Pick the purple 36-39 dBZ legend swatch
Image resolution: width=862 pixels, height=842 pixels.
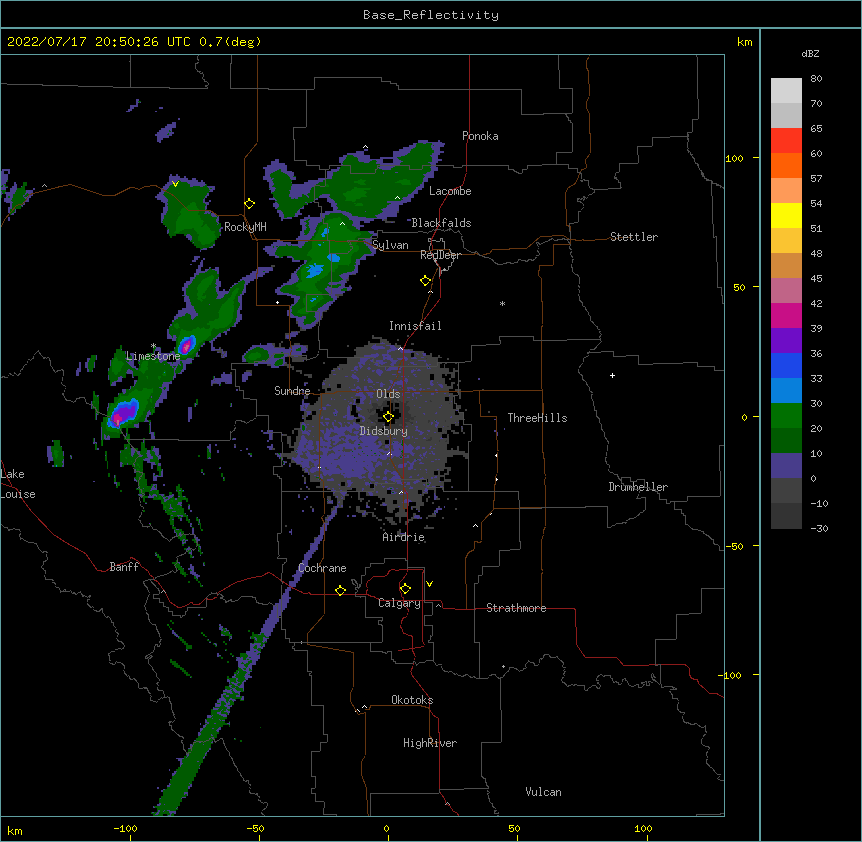[786, 341]
